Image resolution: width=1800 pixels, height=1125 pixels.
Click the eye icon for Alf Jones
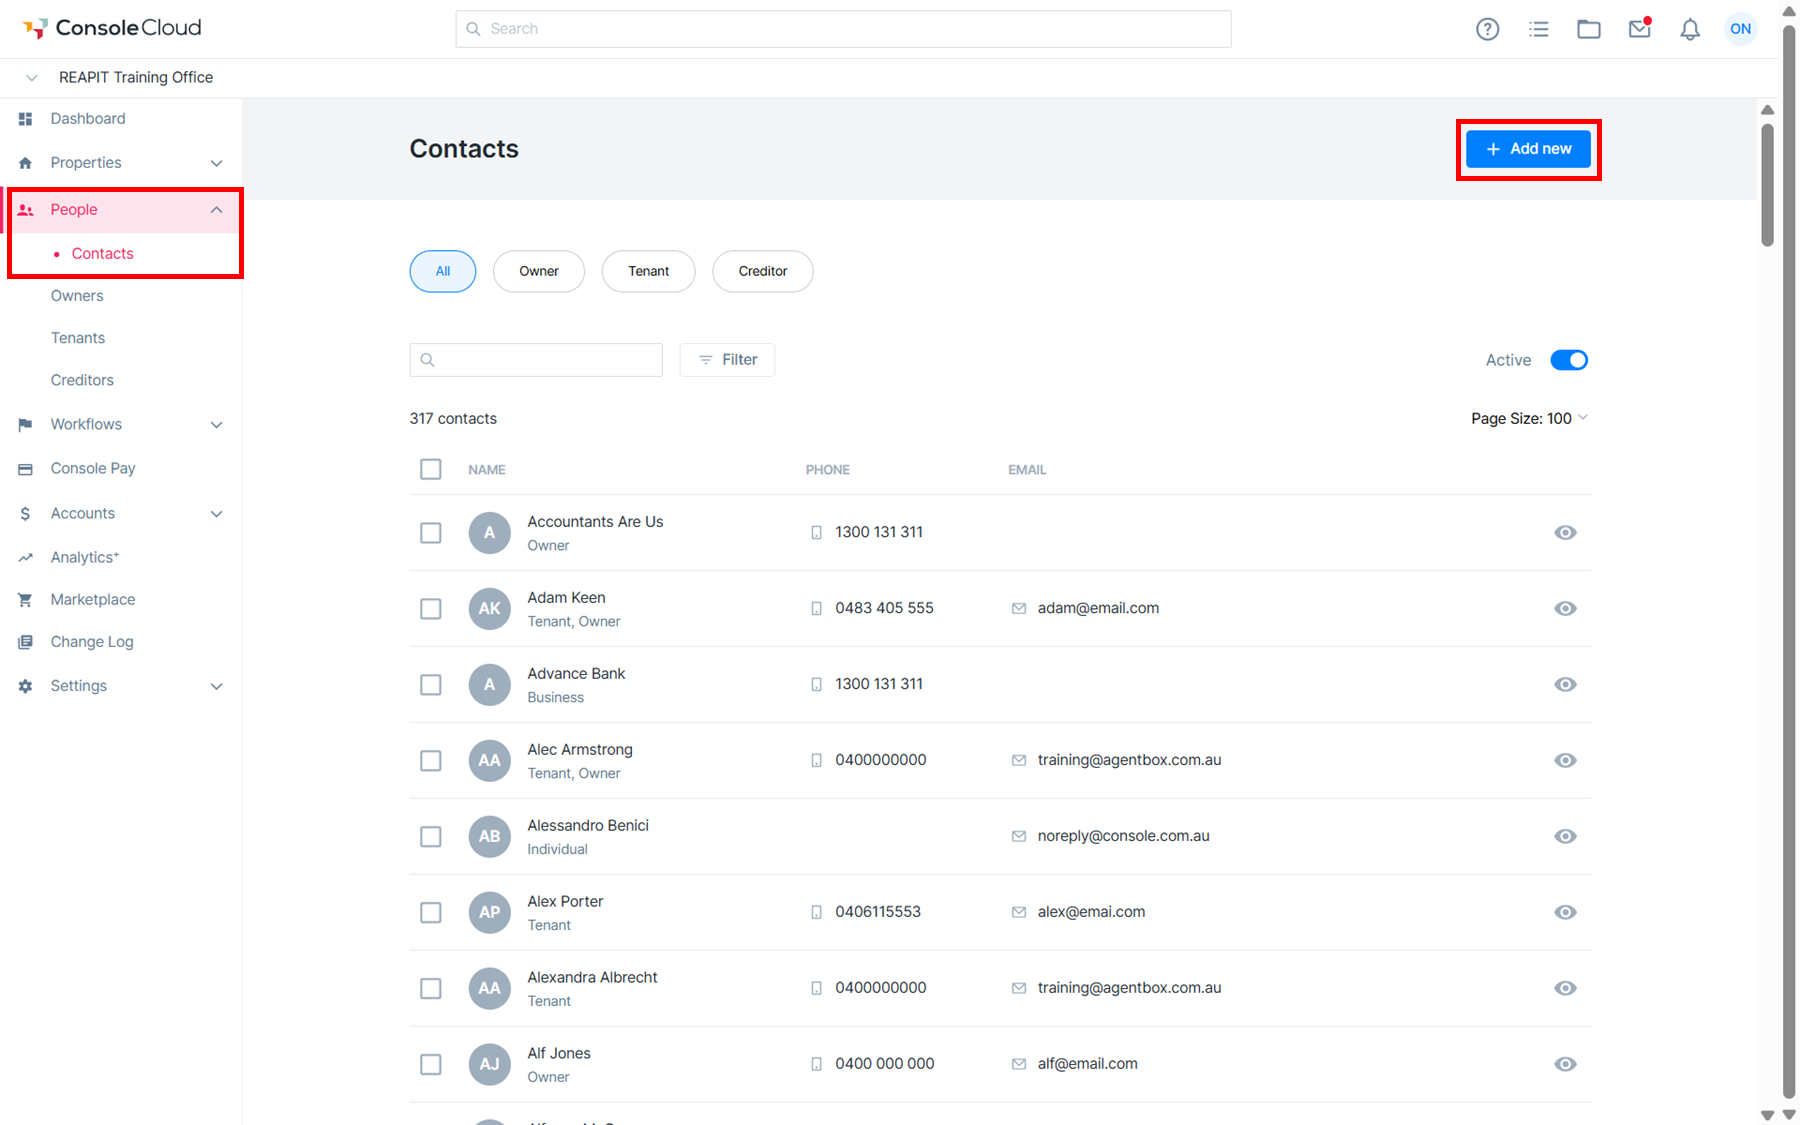tap(1565, 1064)
